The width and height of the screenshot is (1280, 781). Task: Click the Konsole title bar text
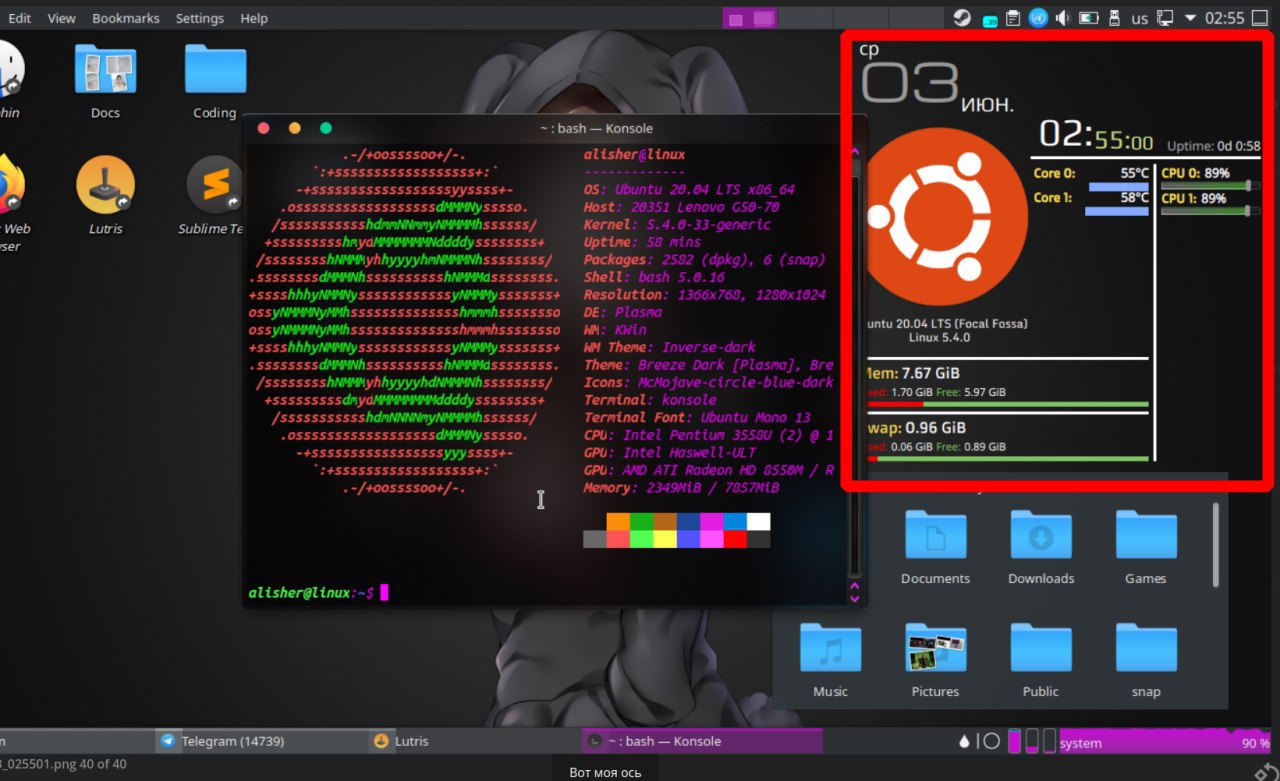click(x=596, y=128)
